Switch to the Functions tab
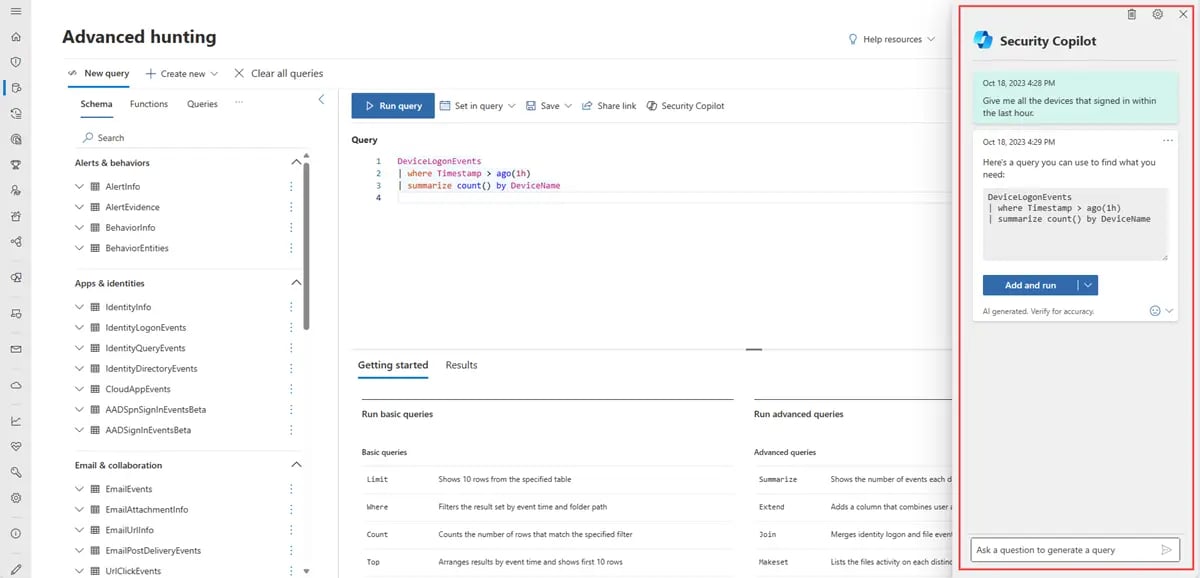 point(149,103)
